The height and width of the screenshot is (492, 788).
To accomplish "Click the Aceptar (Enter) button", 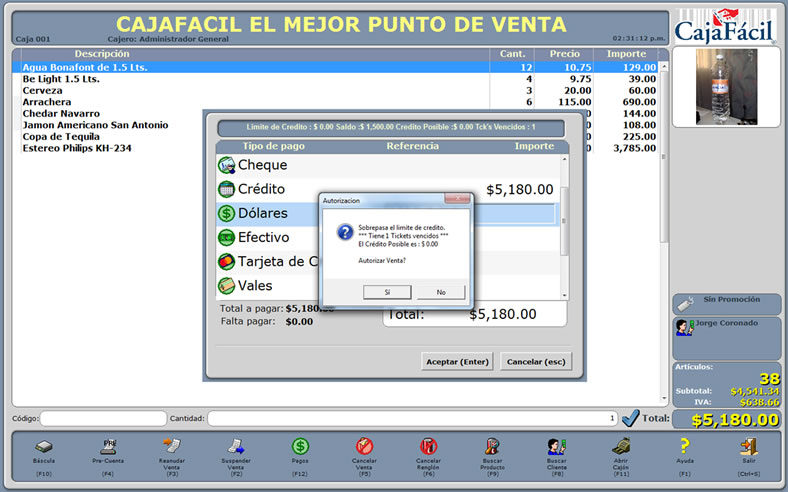I will coord(459,361).
